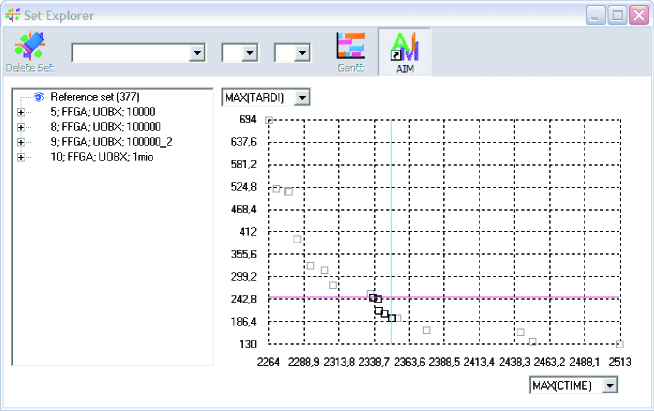Click the Delete Set toolbar icon

tap(30, 45)
